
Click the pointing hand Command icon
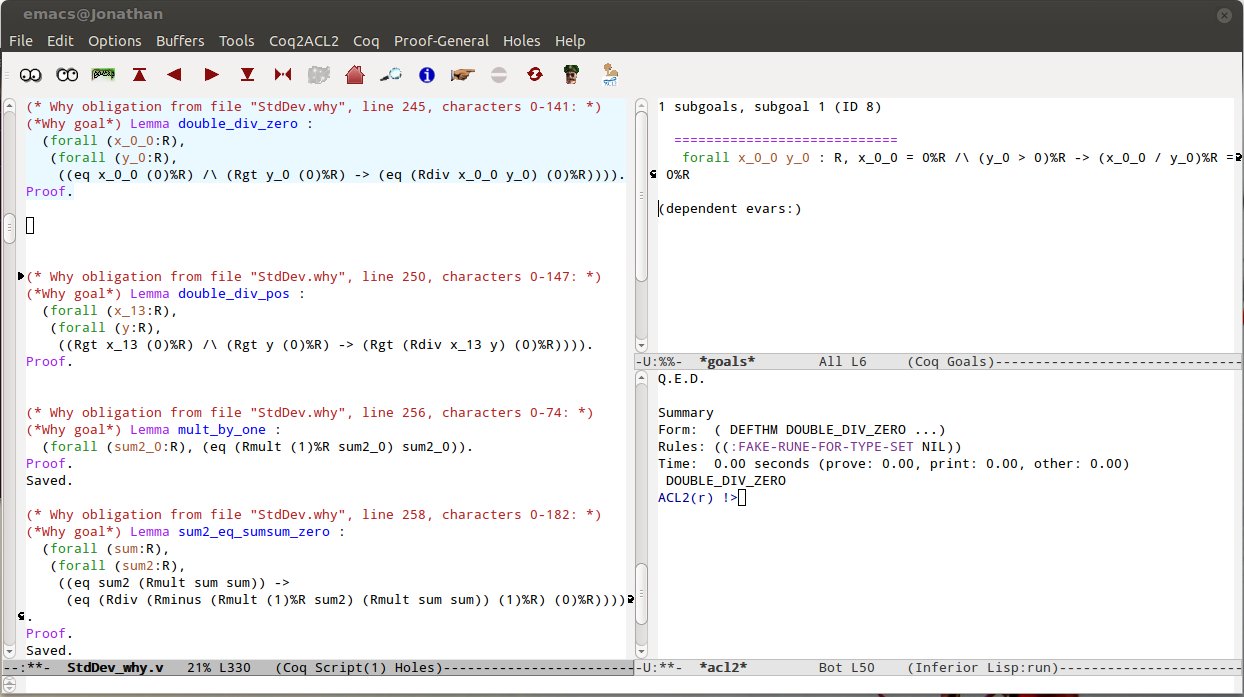point(462,74)
